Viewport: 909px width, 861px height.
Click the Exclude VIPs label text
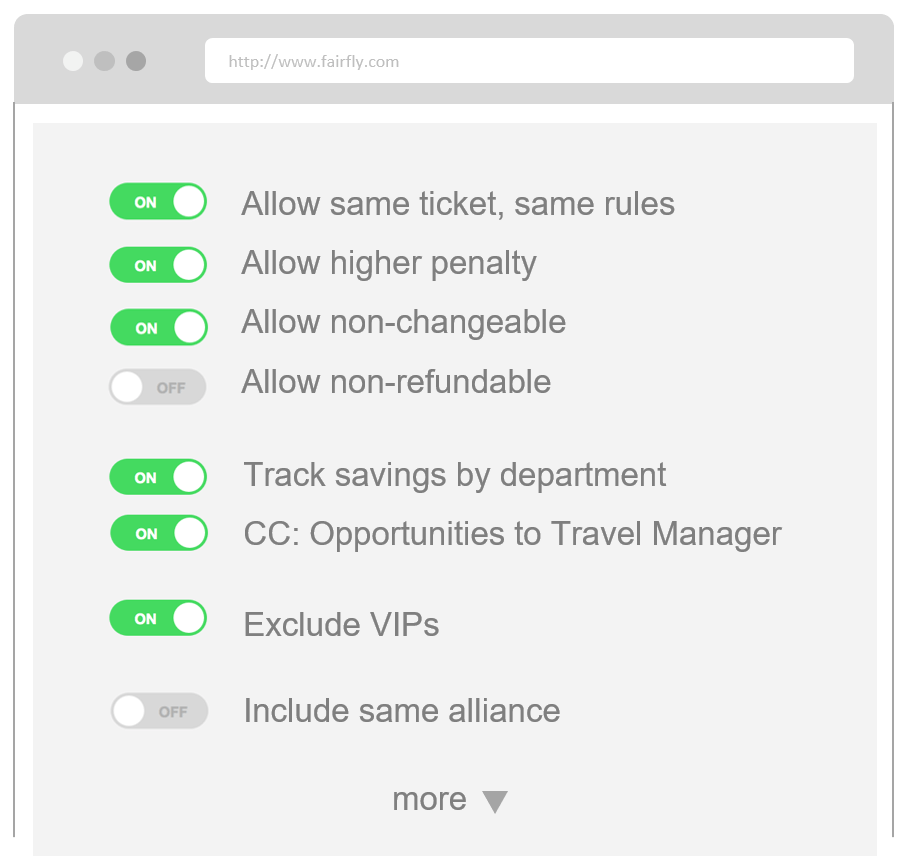click(x=341, y=624)
